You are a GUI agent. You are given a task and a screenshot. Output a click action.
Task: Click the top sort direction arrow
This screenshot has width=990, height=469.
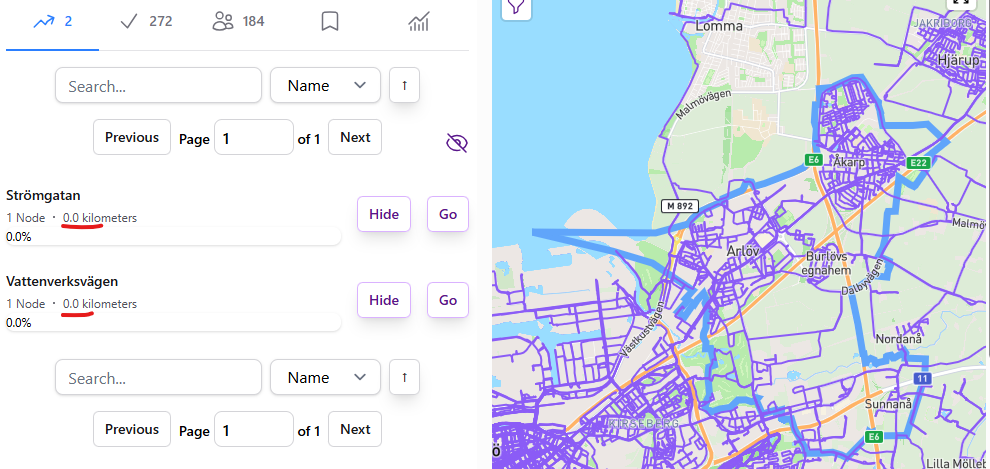click(x=404, y=86)
